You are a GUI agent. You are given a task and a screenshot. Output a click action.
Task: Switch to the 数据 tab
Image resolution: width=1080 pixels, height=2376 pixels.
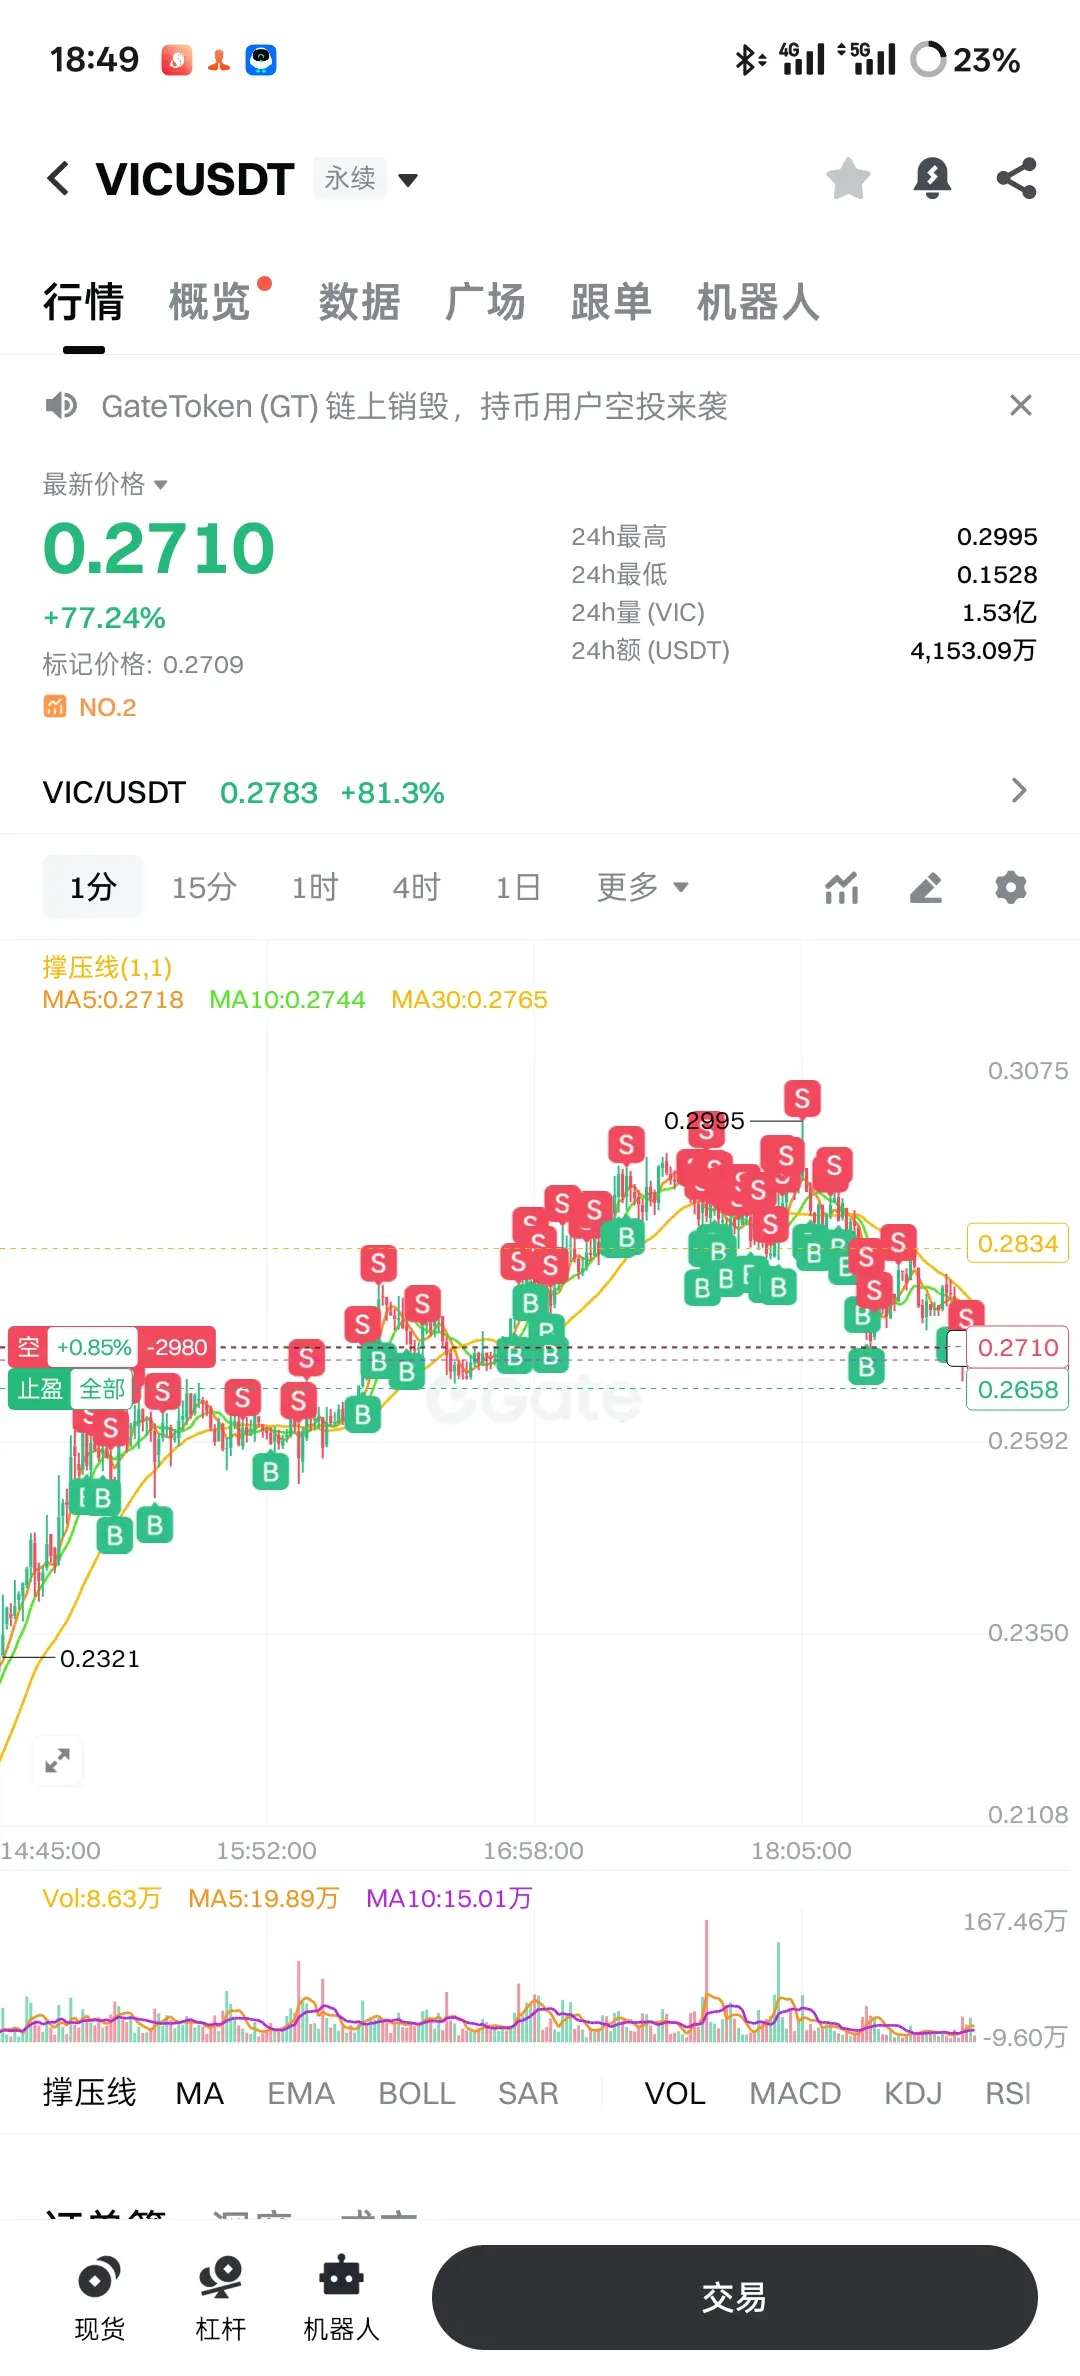click(x=360, y=302)
